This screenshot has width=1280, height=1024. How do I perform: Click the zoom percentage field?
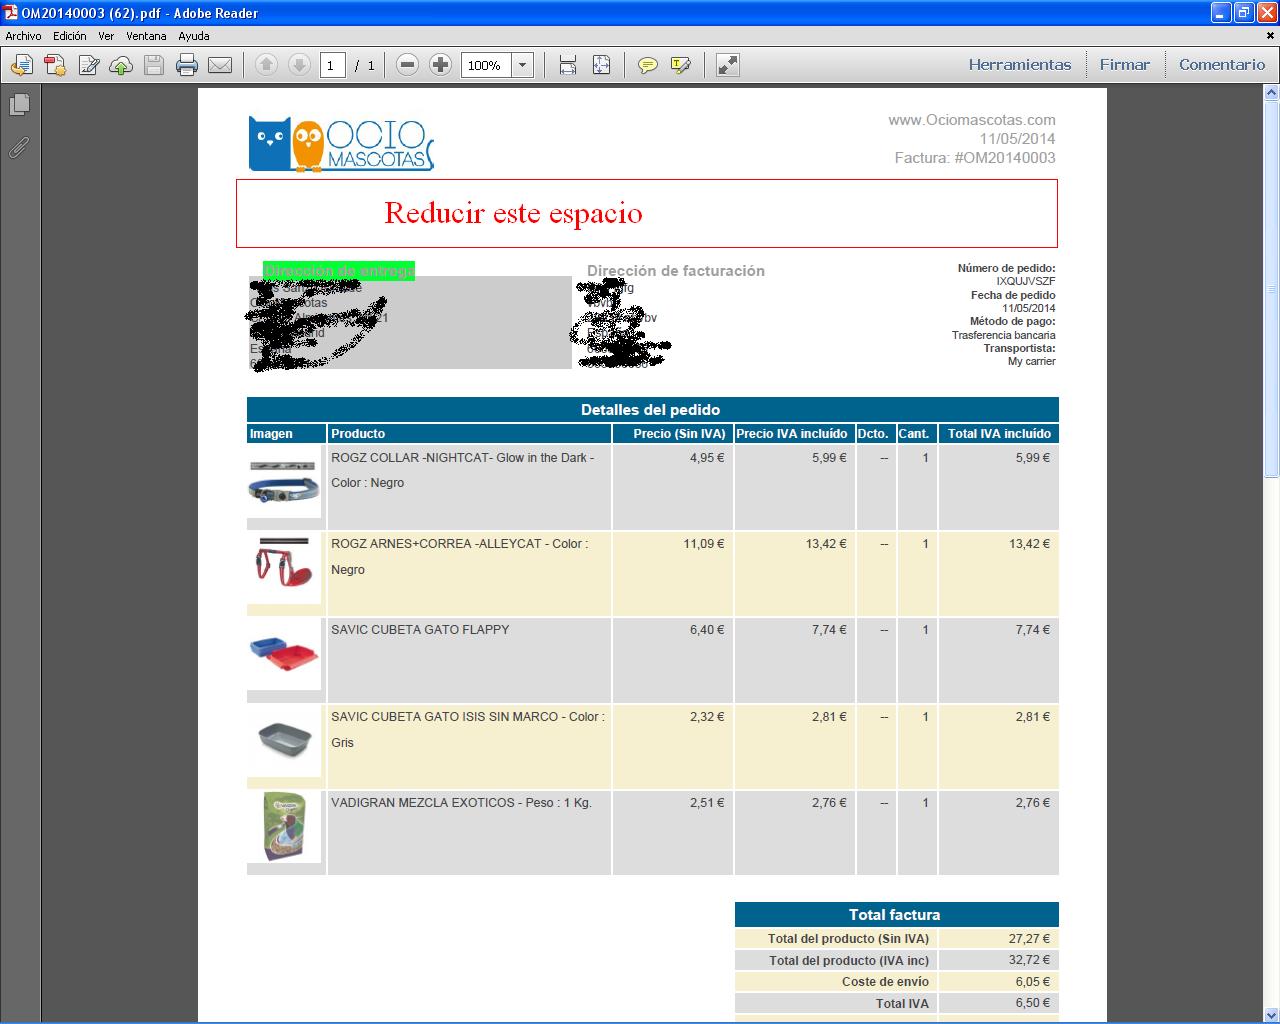(486, 65)
